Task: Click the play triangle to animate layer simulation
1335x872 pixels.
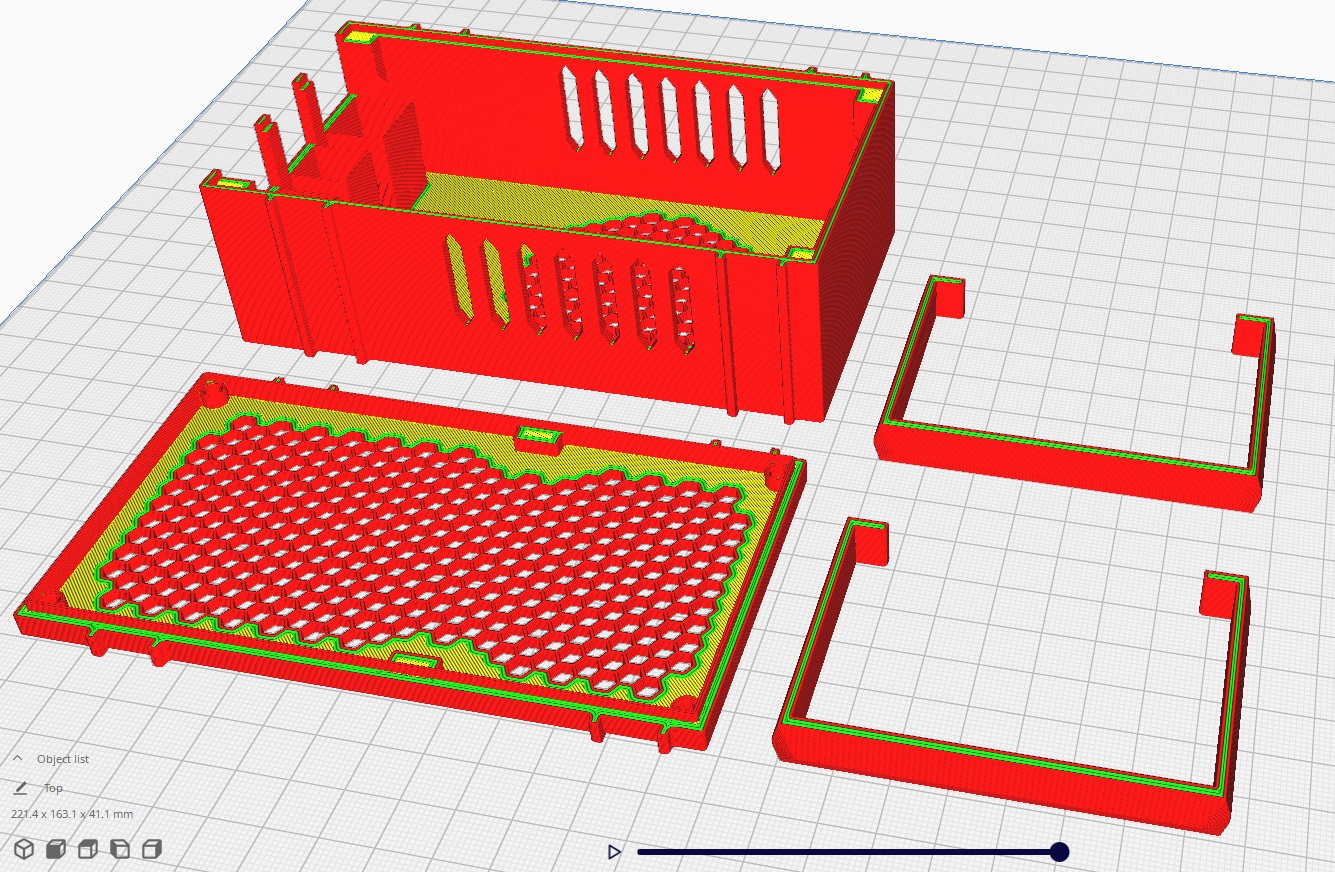Action: point(613,852)
